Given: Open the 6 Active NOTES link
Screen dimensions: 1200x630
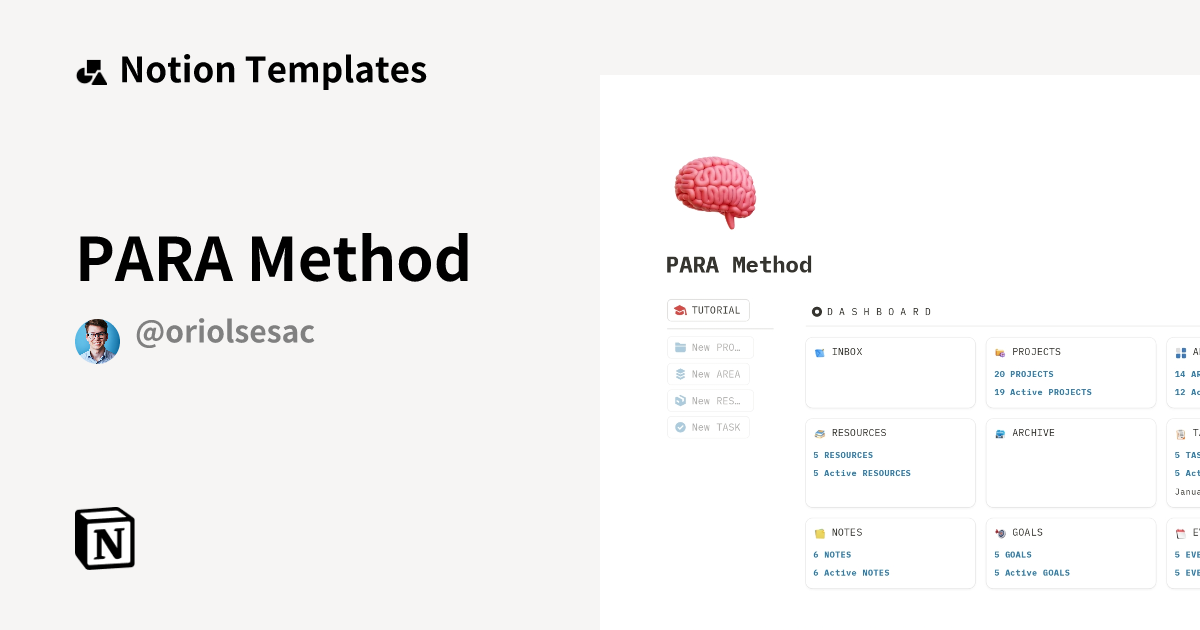Looking at the screenshot, I should coord(851,573).
